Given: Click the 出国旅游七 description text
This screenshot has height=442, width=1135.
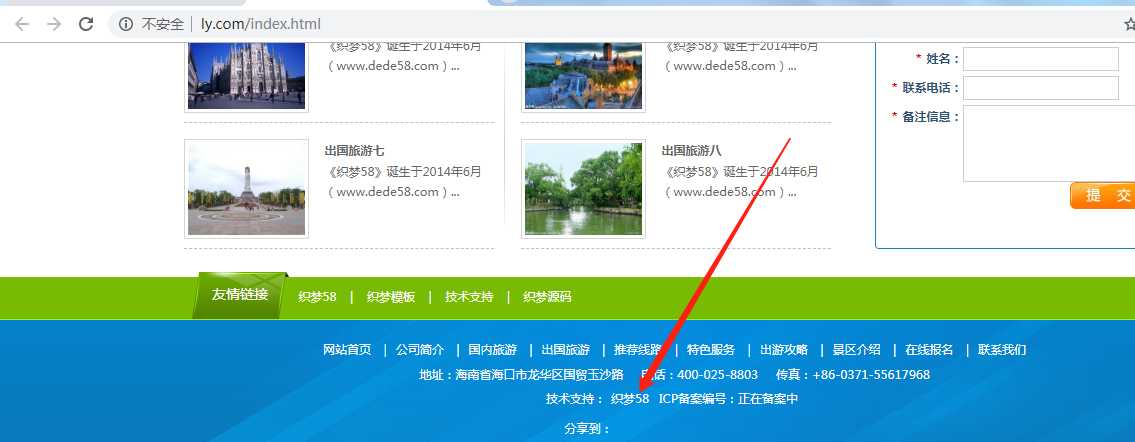Looking at the screenshot, I should pyautogui.click(x=402, y=182).
